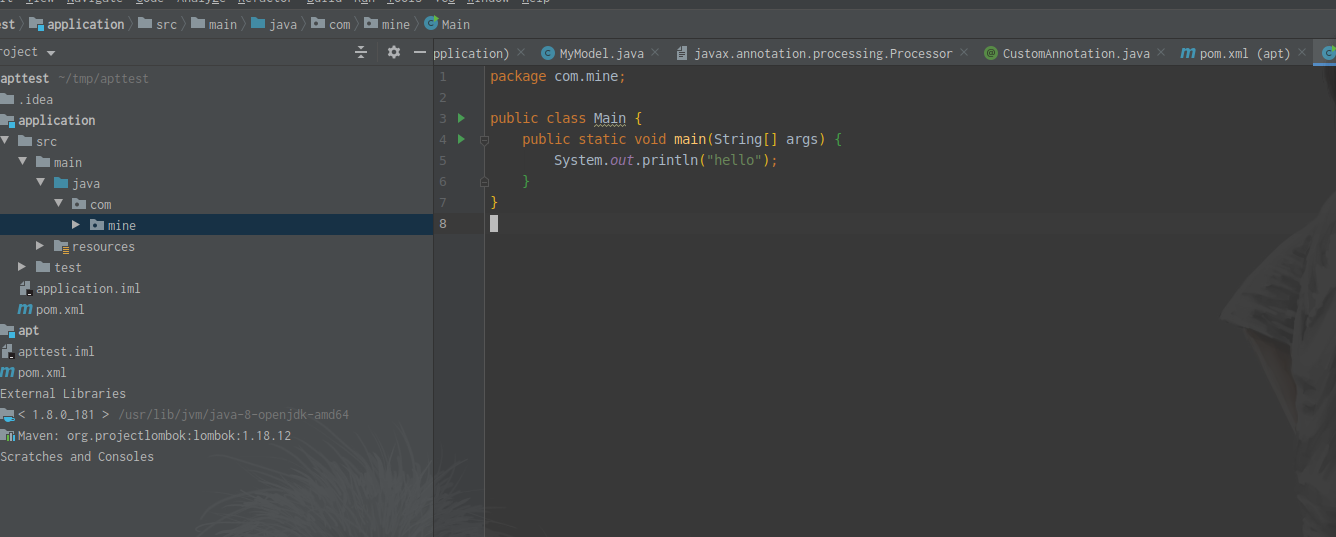Click the Main class icon in breadcrumb

coord(431,23)
